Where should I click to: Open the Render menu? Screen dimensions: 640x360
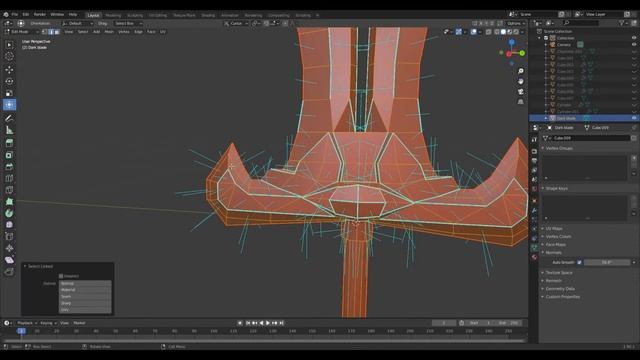(x=40, y=14)
